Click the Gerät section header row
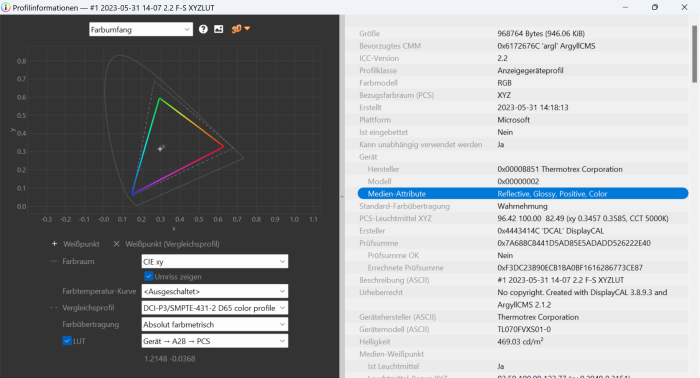 pos(523,157)
